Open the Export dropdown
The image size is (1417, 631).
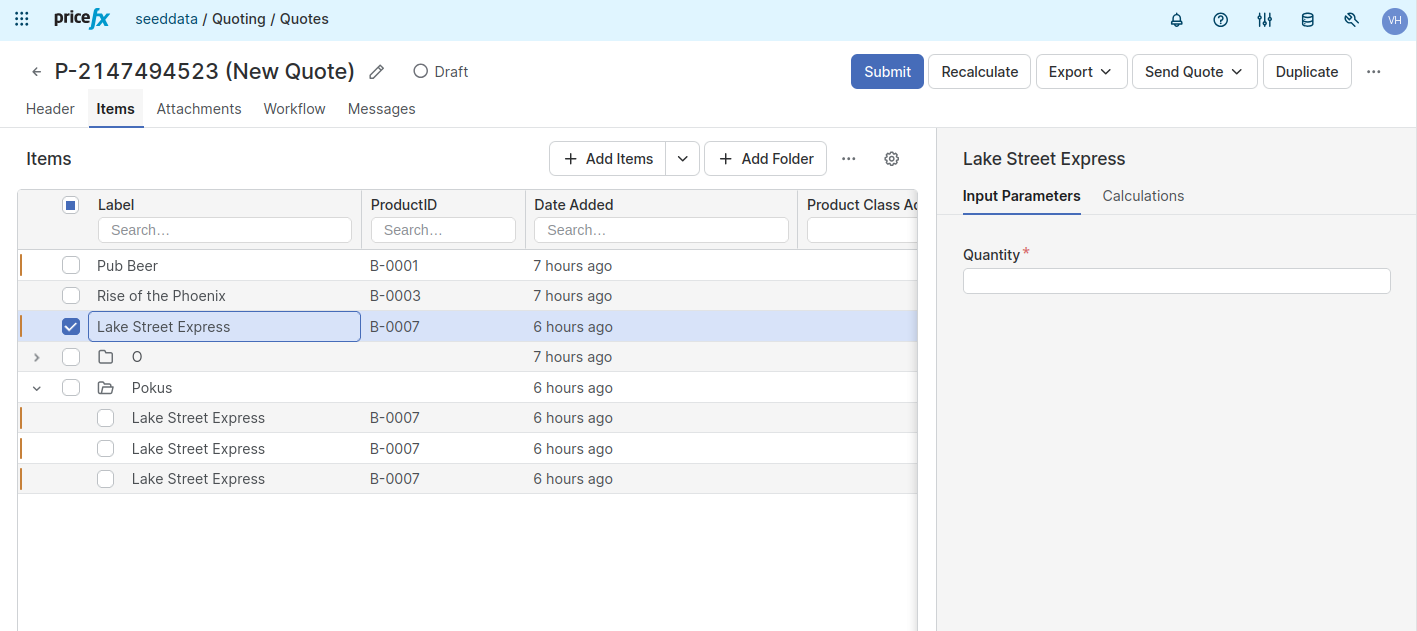pyautogui.click(x=1081, y=72)
